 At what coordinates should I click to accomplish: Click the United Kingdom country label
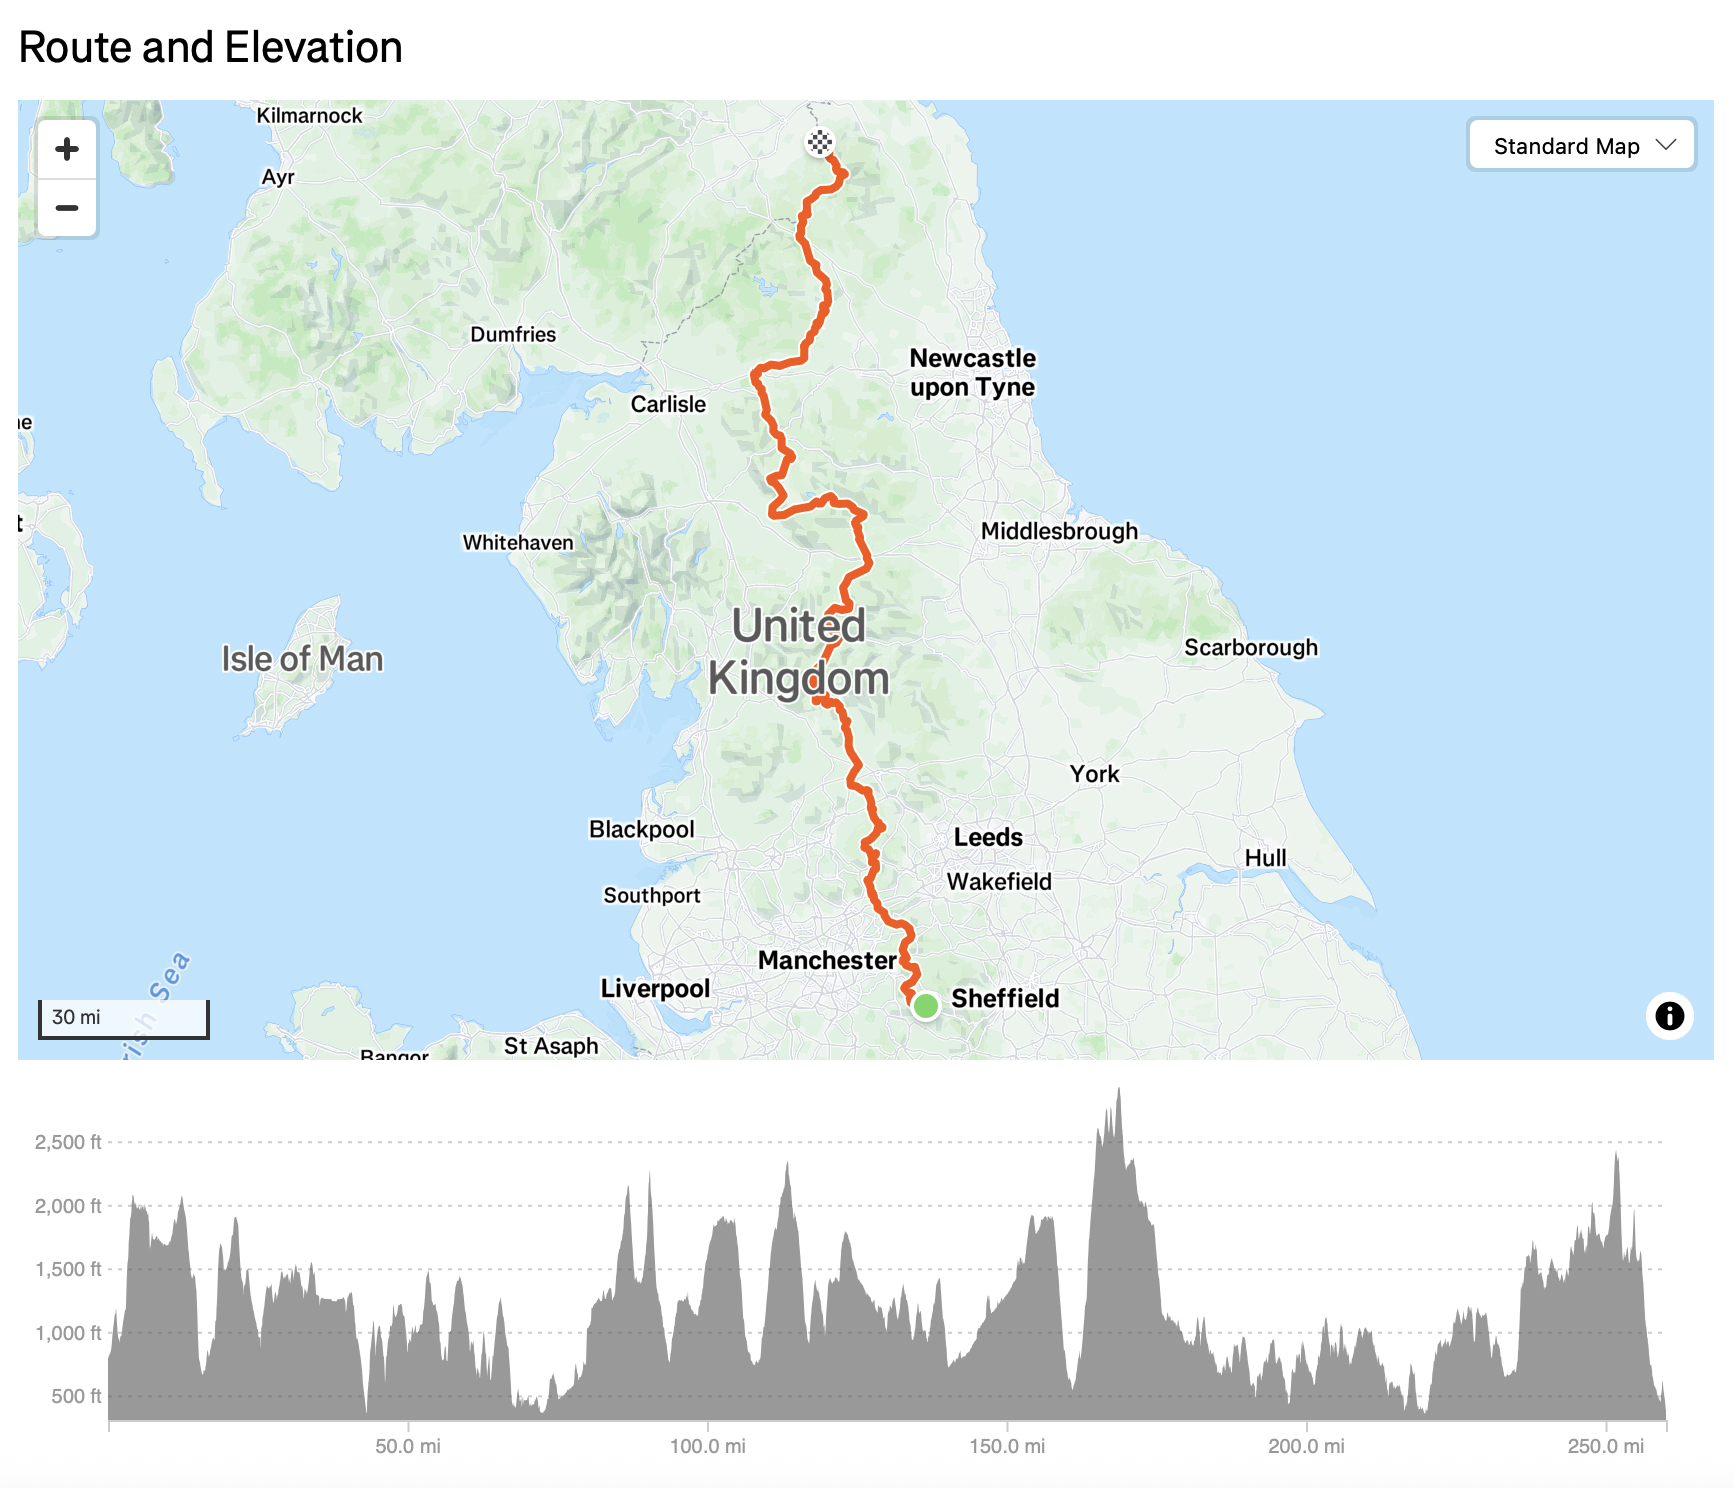[x=798, y=652]
